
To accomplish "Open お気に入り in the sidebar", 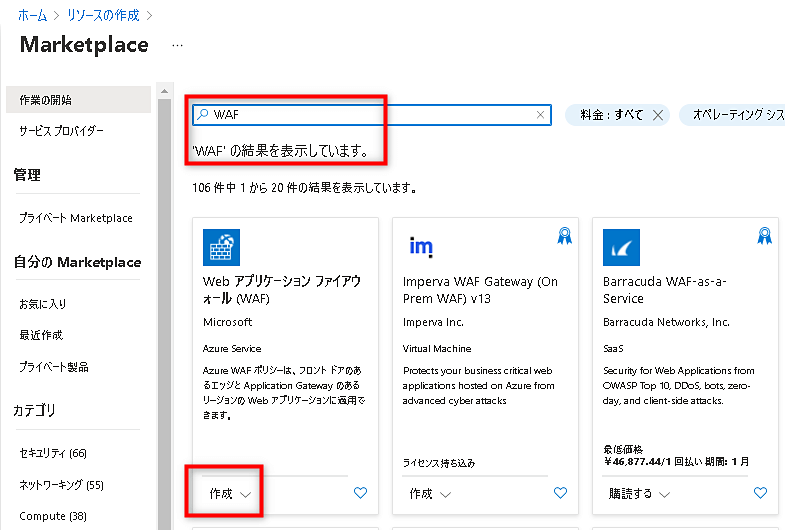I will pos(43,304).
